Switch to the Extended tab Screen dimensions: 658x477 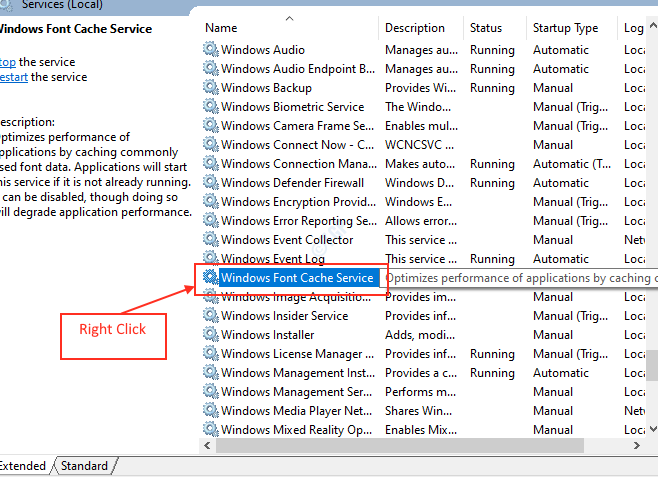pos(23,466)
